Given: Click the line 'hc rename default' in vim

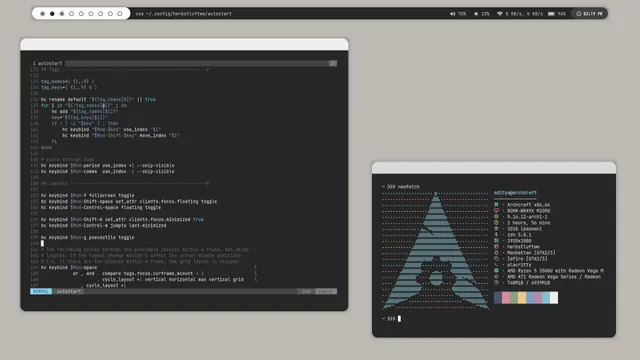Looking at the screenshot, I should 98,99.
